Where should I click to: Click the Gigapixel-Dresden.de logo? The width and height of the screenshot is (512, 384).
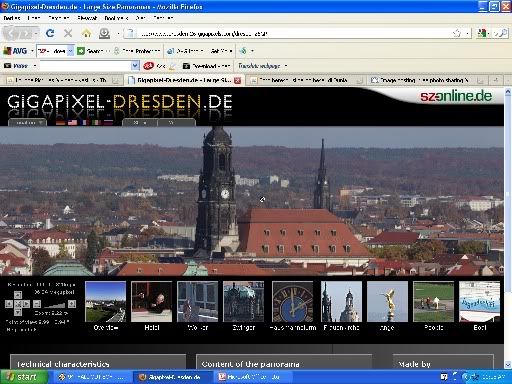point(120,102)
